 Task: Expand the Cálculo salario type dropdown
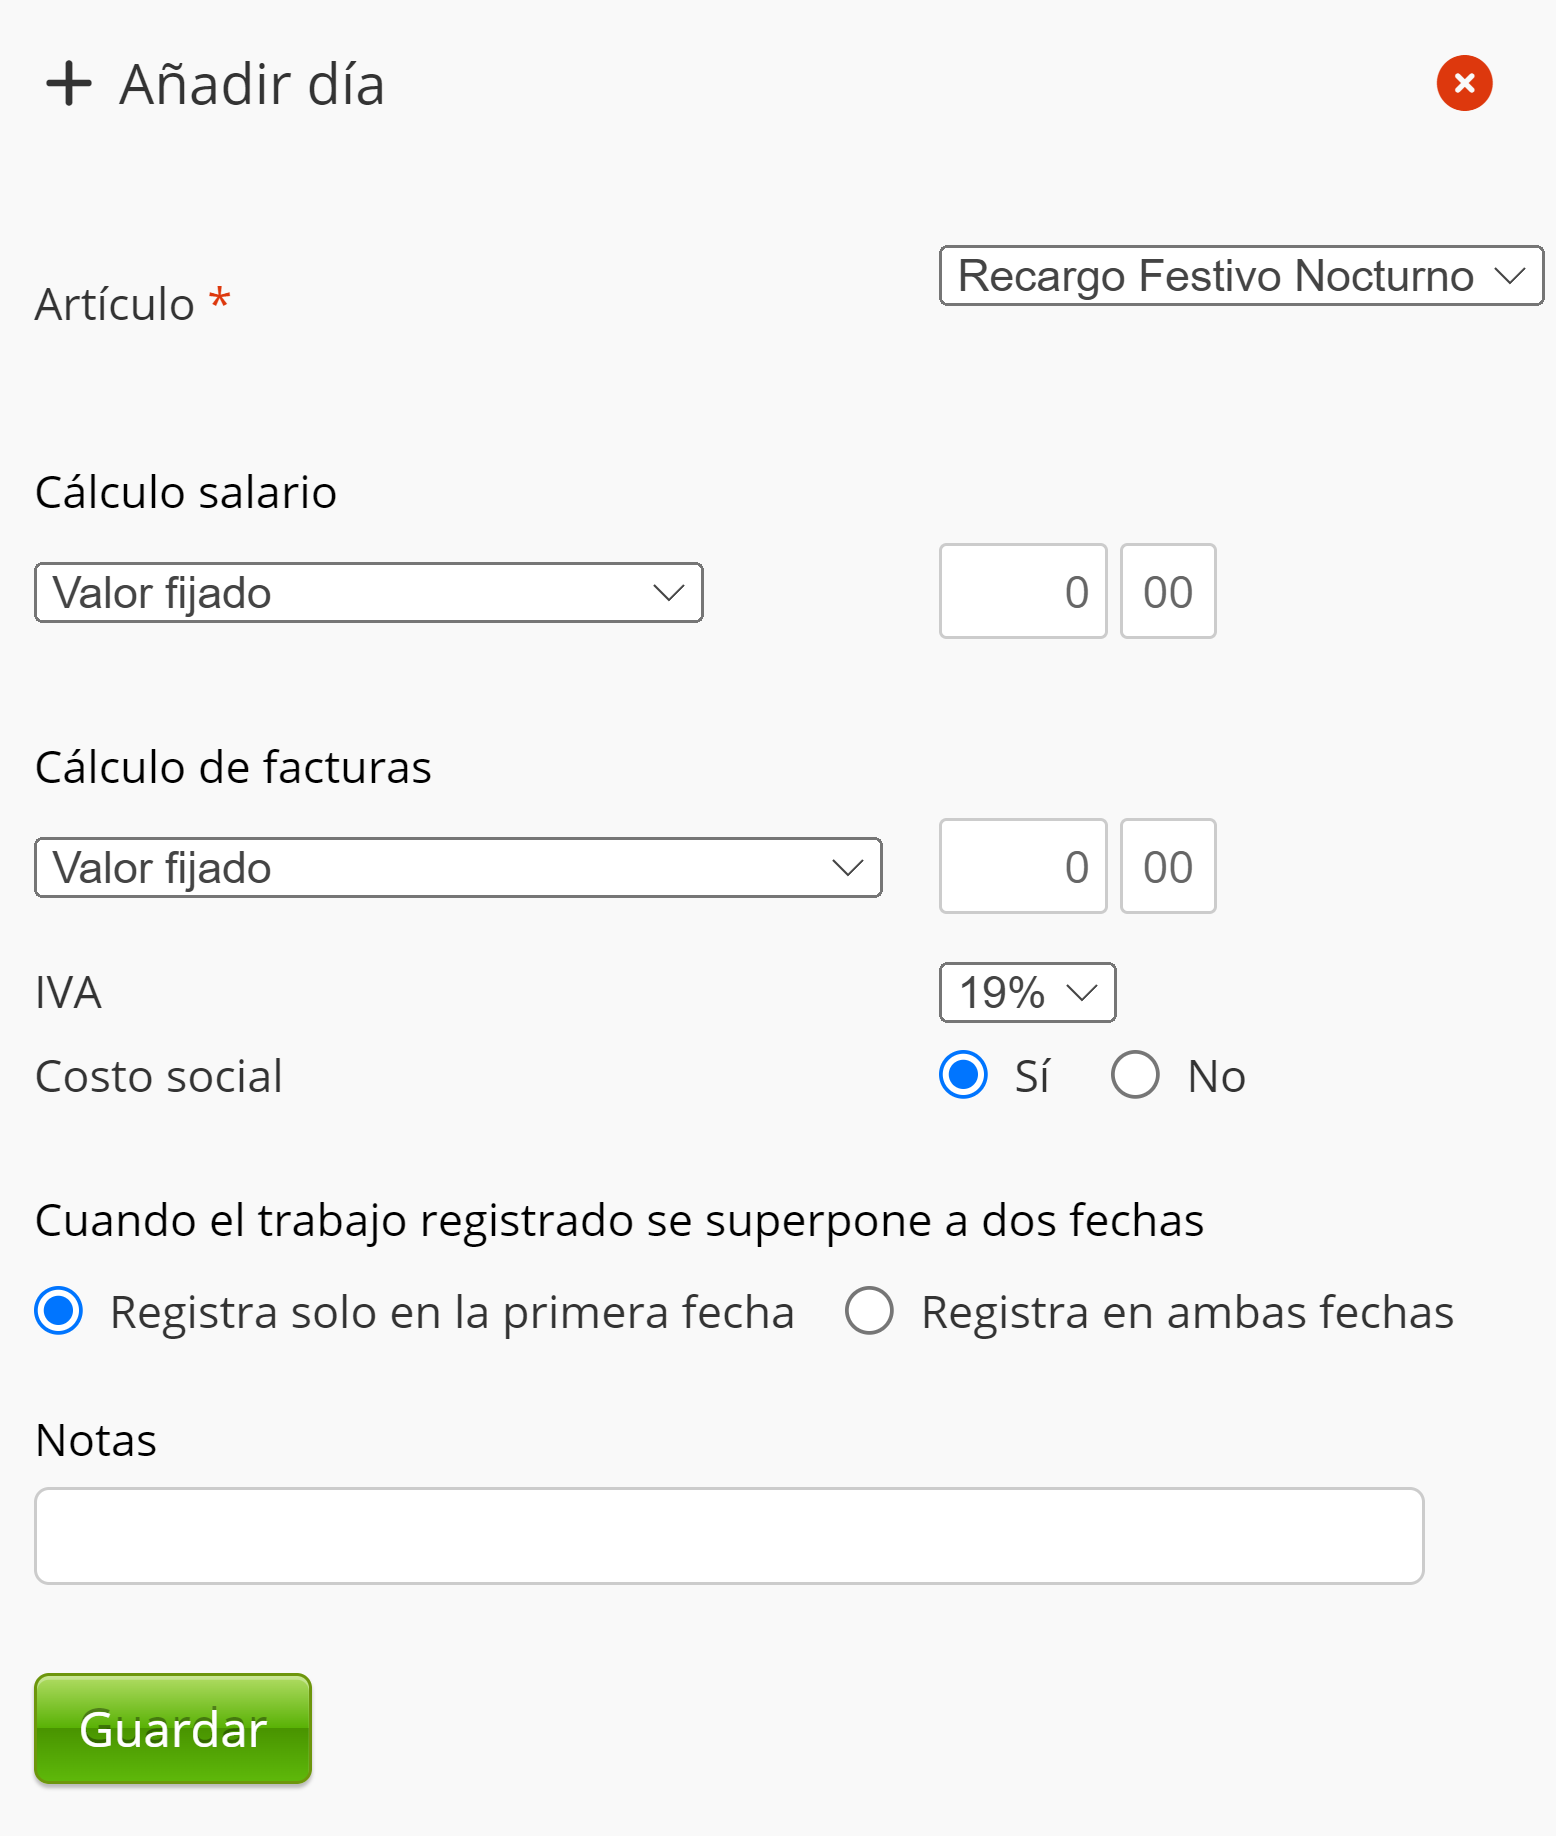coord(368,593)
